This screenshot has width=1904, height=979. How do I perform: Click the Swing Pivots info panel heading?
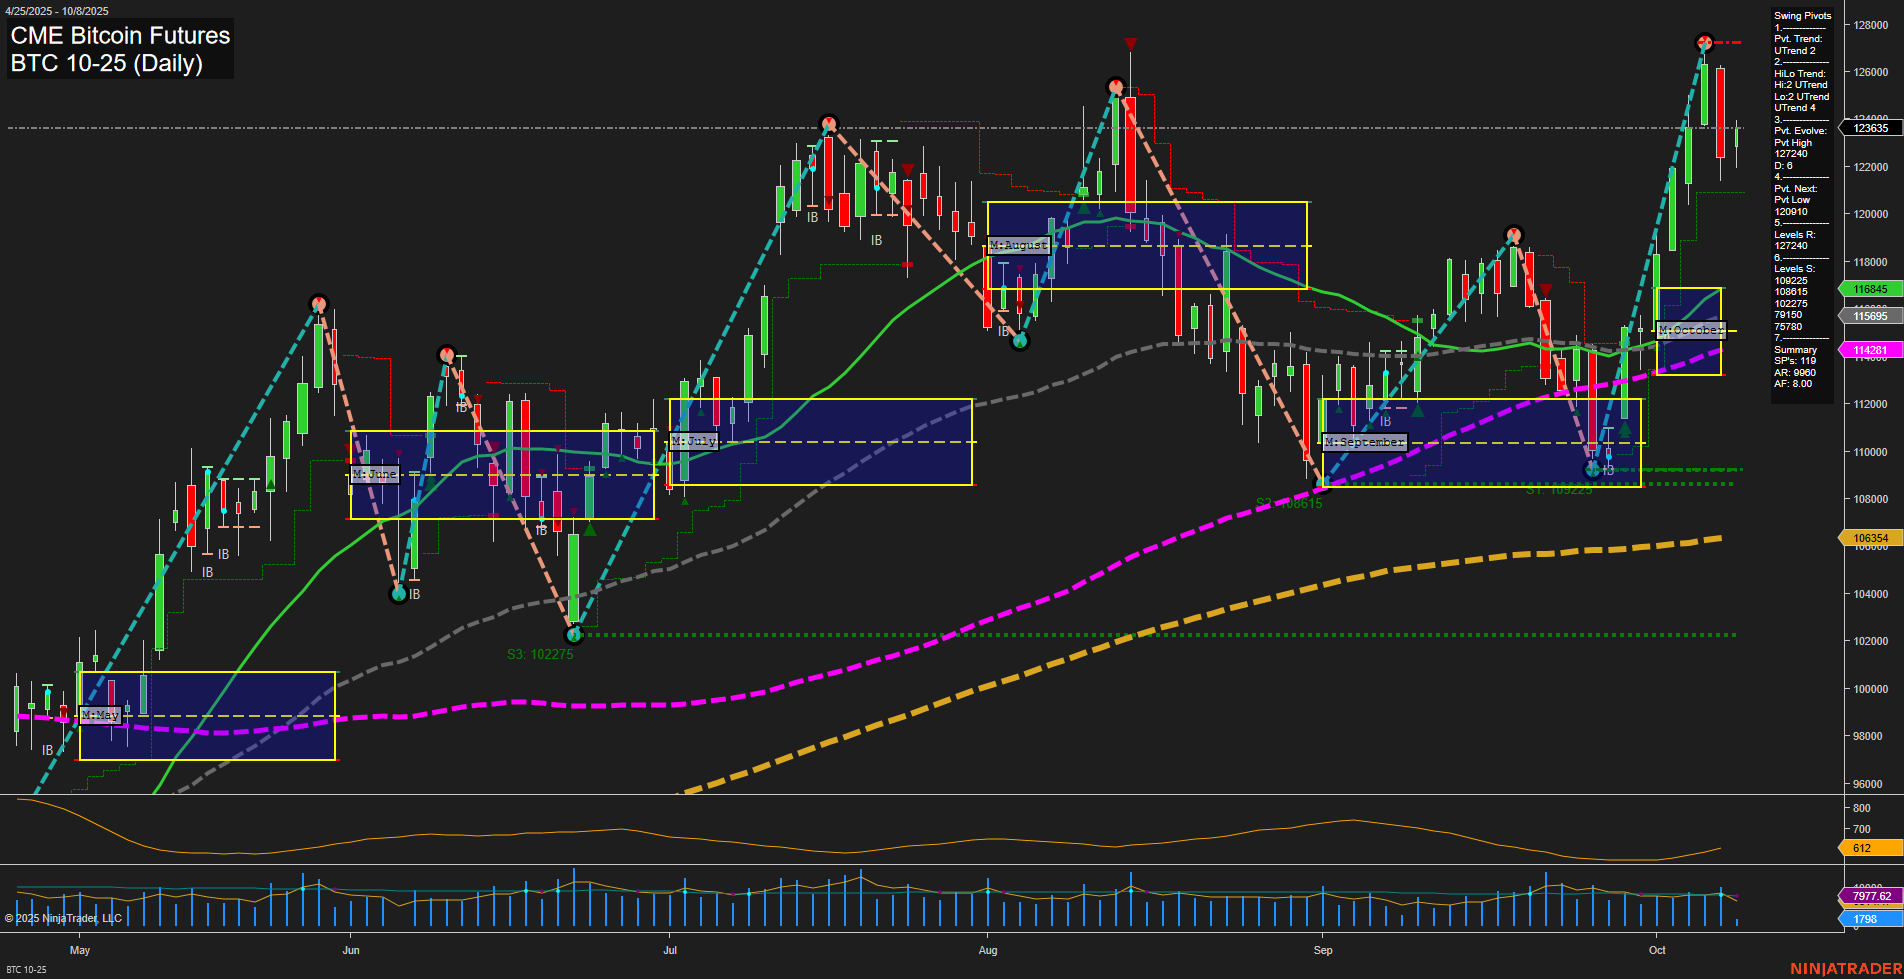click(x=1802, y=16)
